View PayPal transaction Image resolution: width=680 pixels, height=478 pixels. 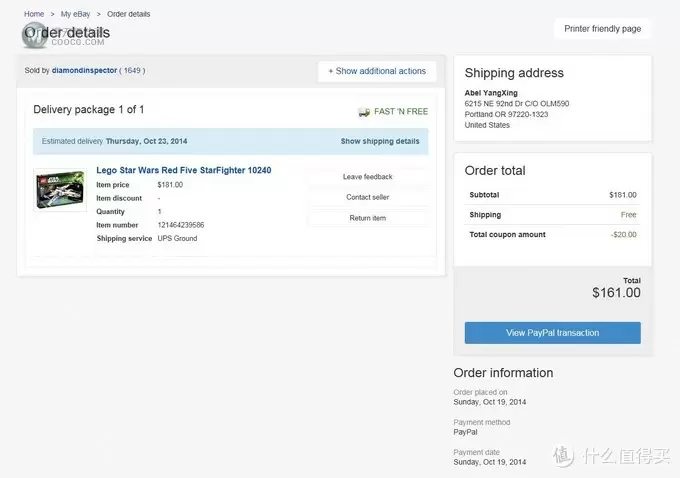[552, 333]
